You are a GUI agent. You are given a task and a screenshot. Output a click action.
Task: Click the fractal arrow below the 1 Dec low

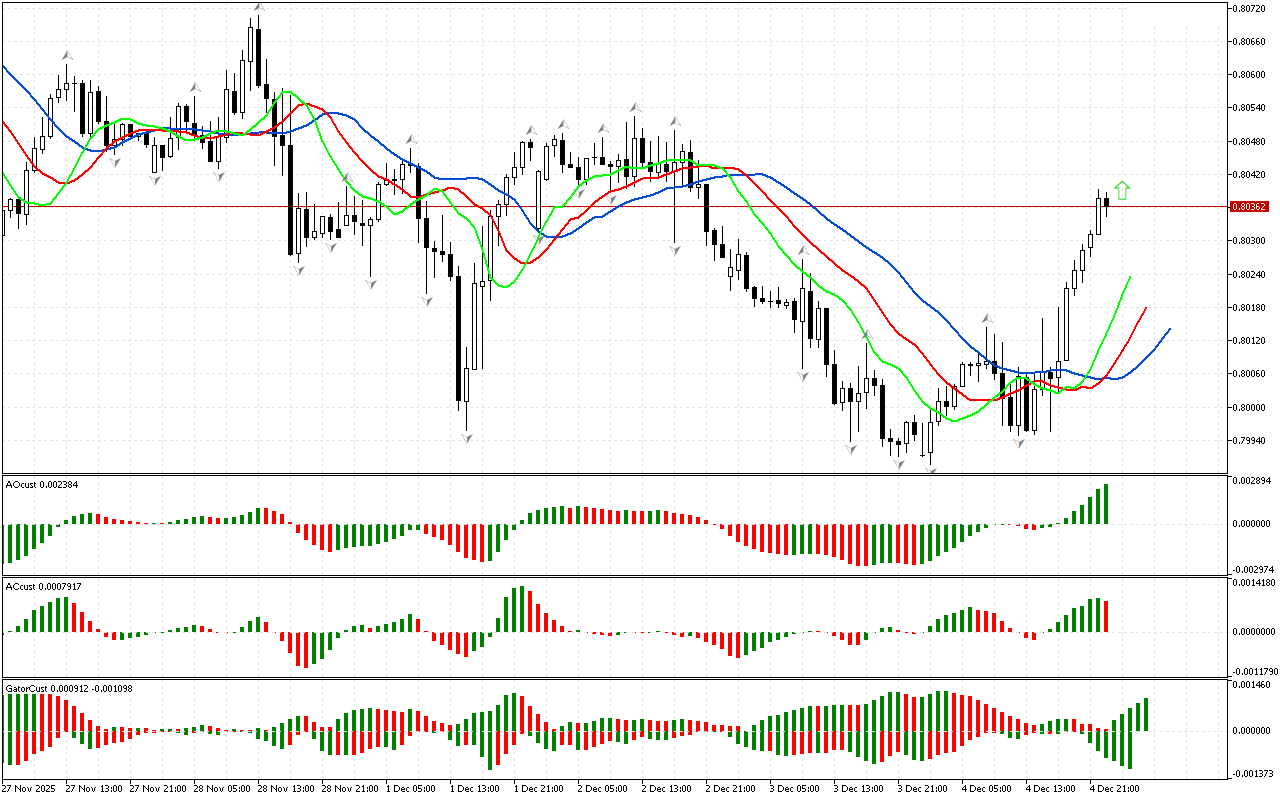pyautogui.click(x=466, y=437)
